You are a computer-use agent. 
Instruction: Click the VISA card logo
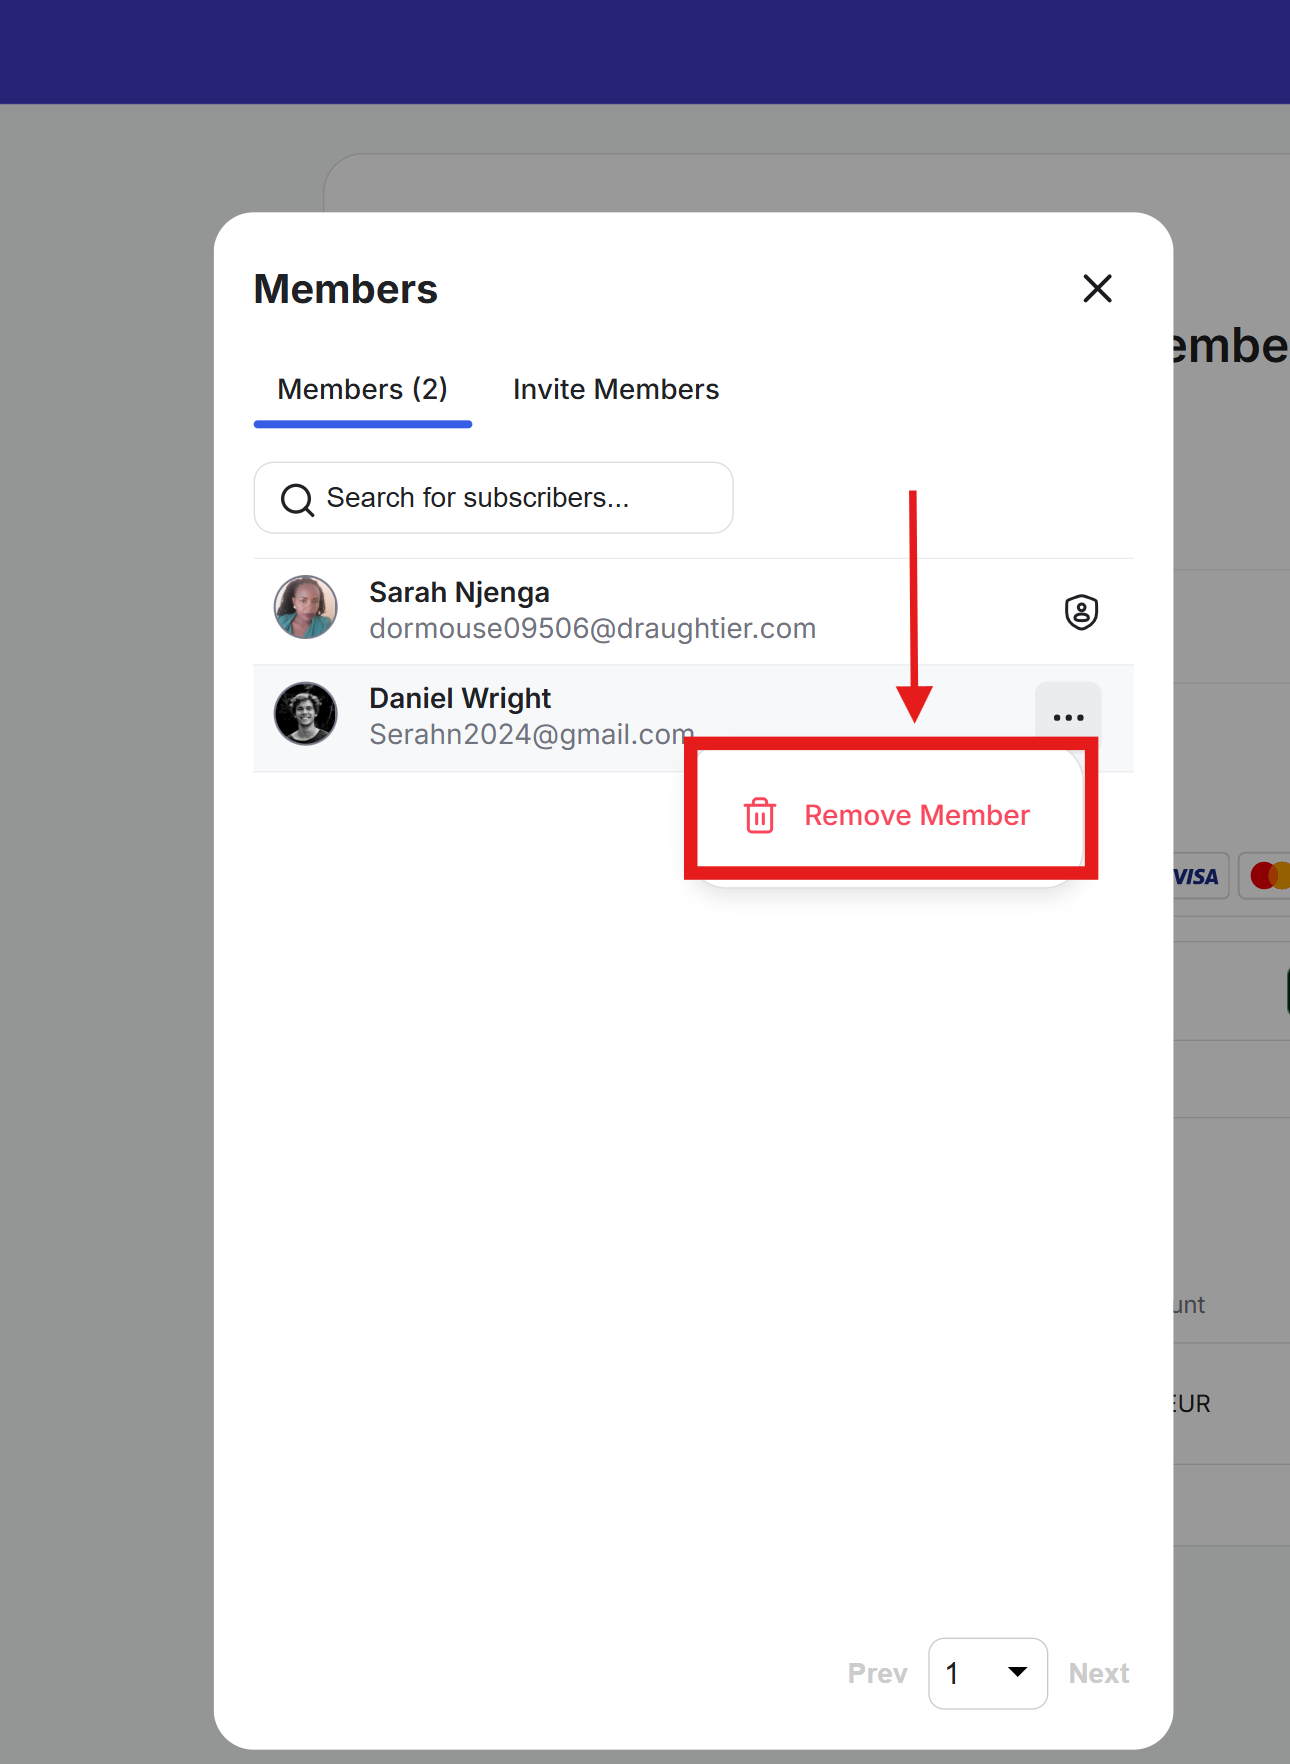1196,877
